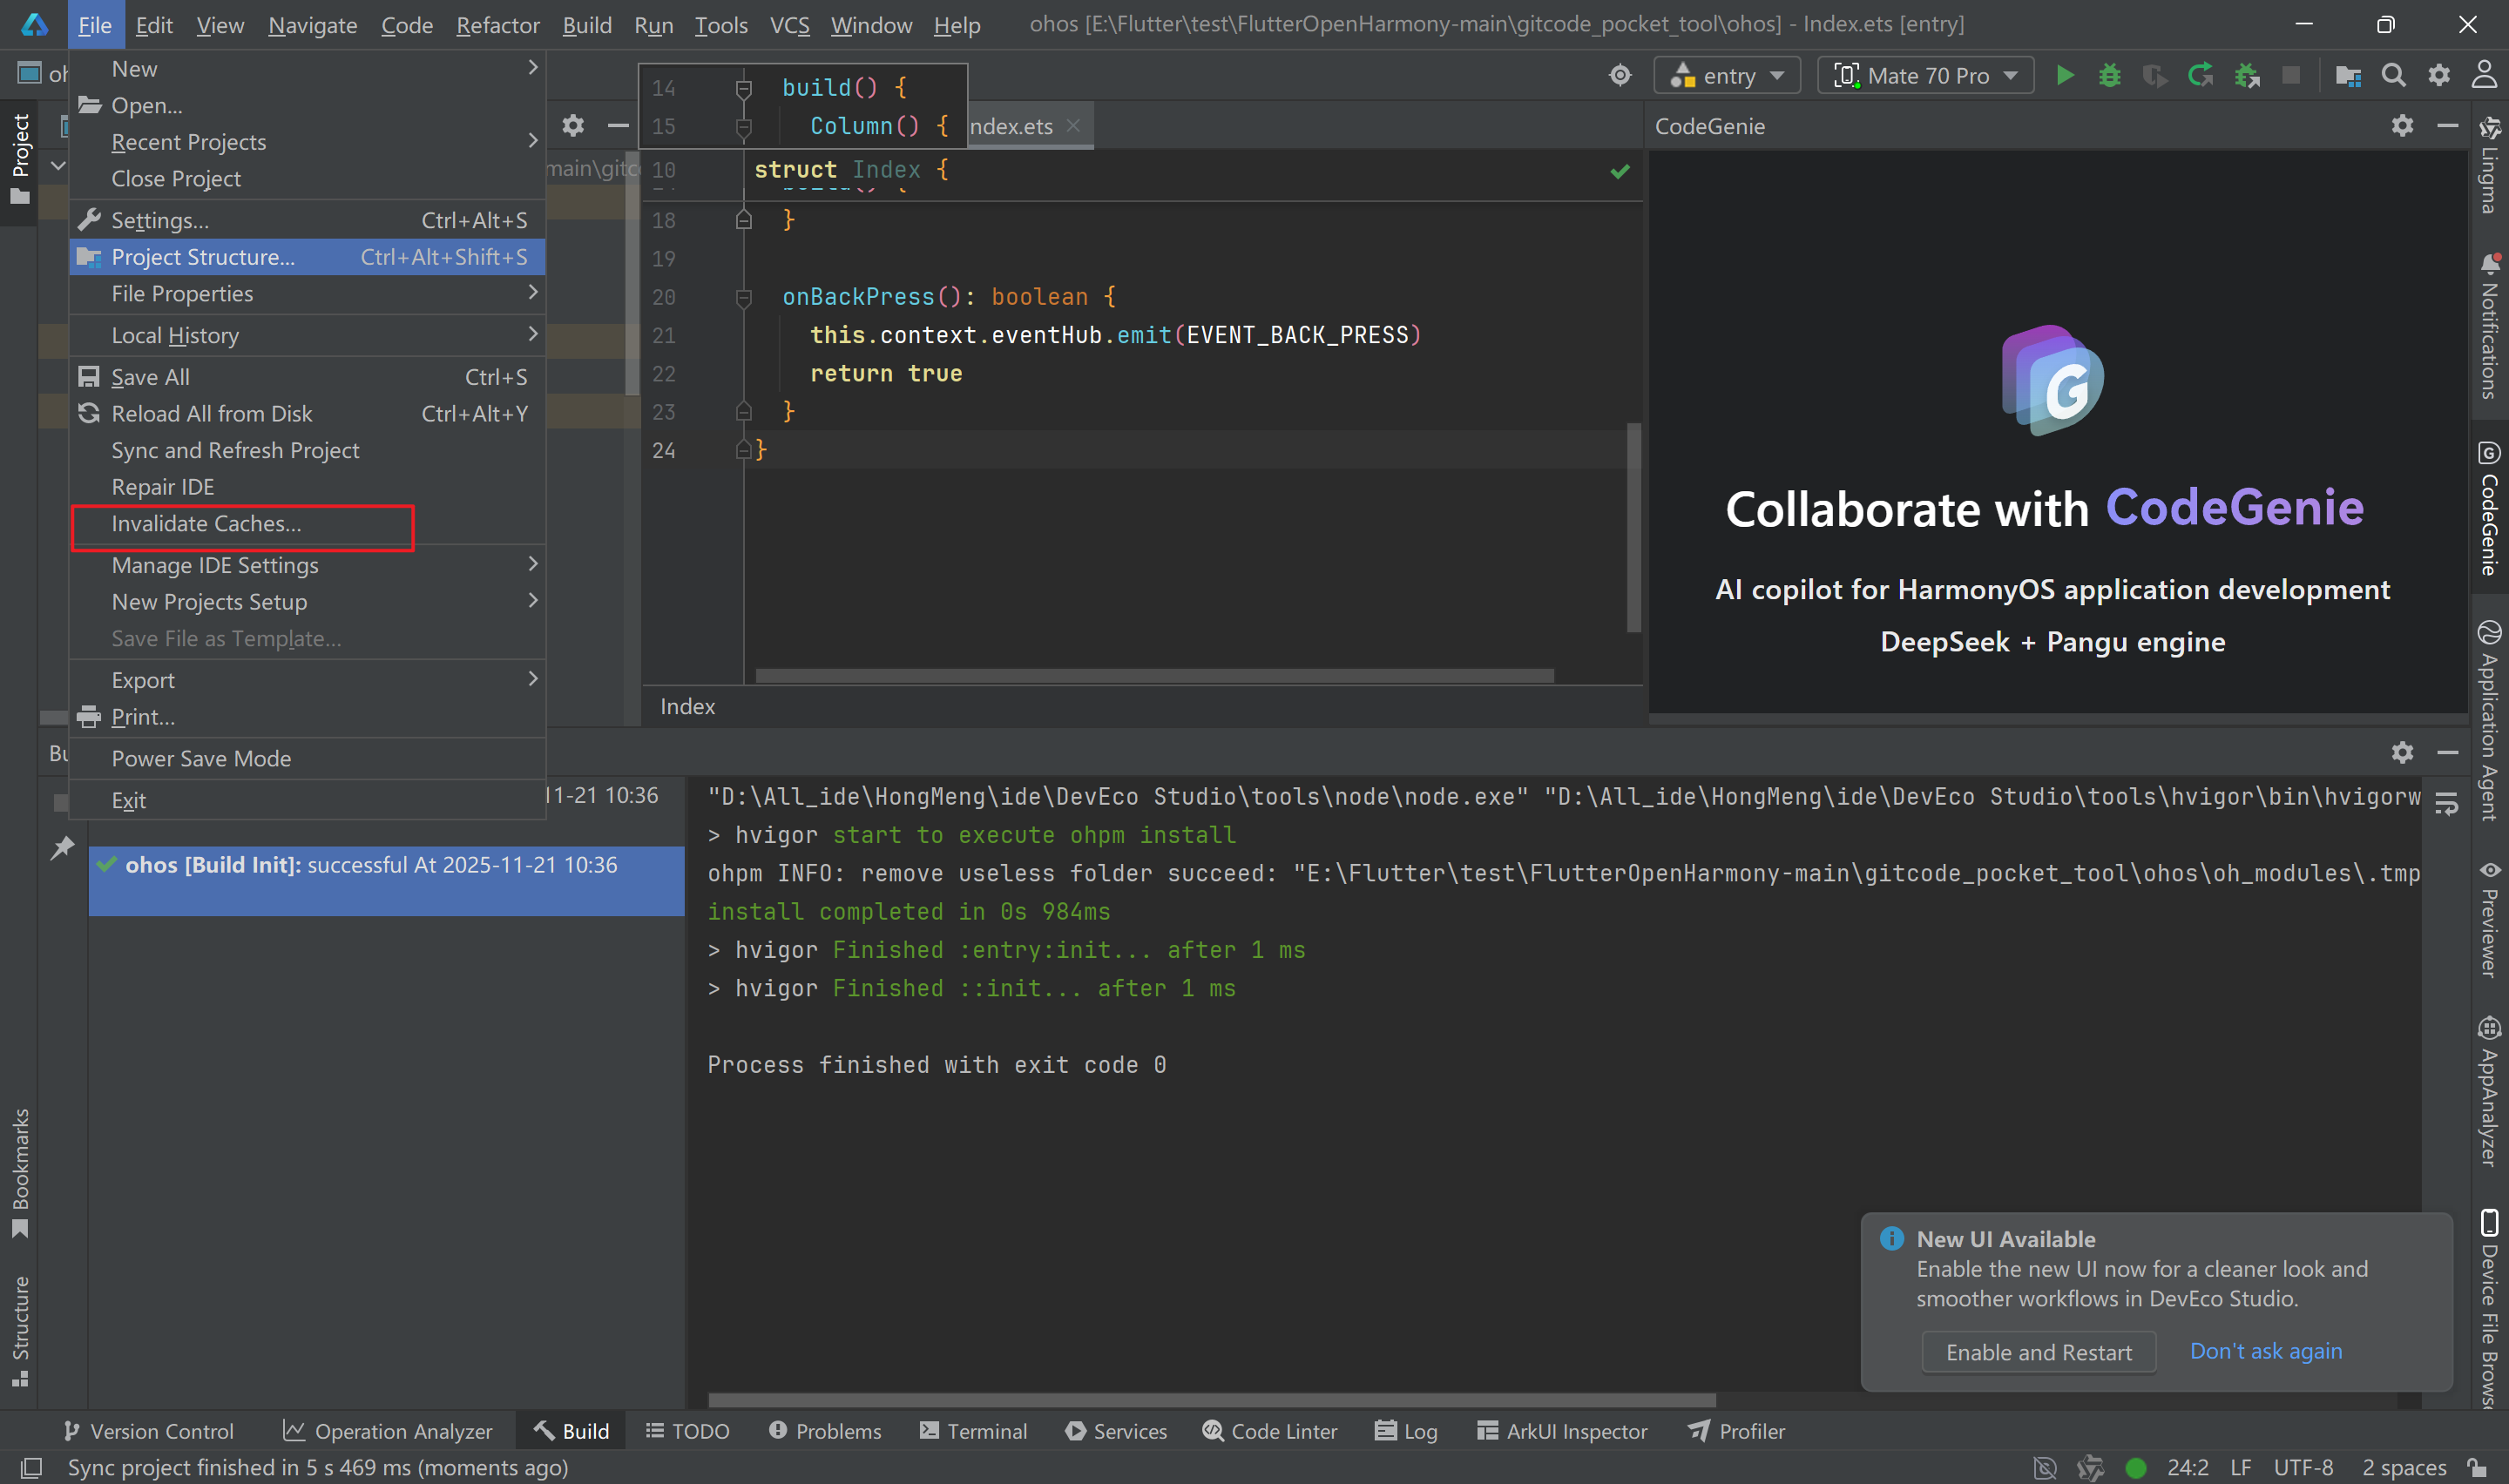Click the Apply Changes and Restart icon
The width and height of the screenshot is (2509, 1484).
coord(2200,76)
